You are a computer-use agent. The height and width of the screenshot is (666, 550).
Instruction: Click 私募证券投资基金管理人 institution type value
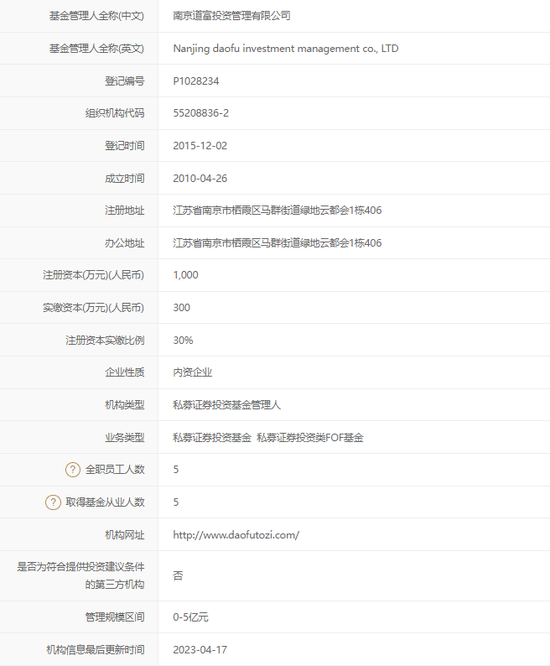226,405
